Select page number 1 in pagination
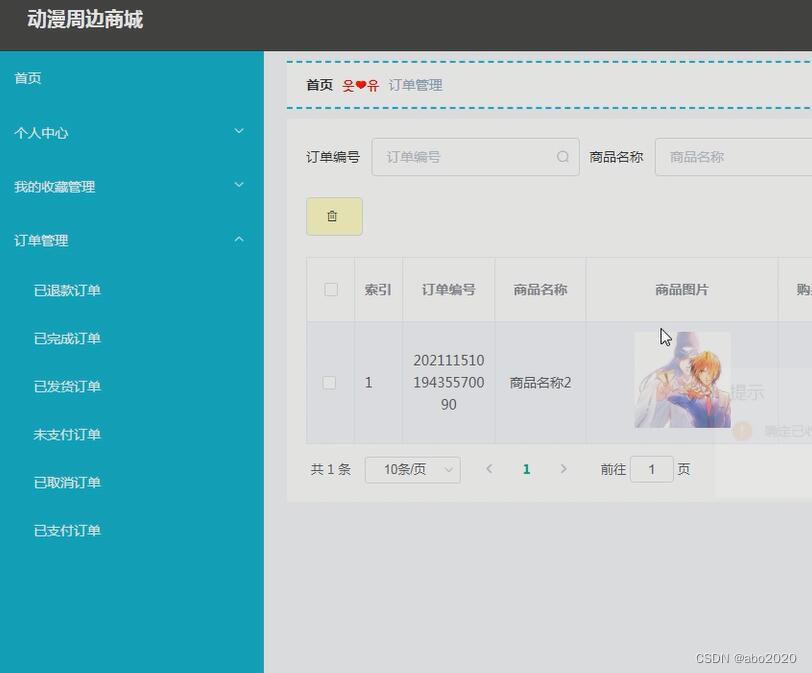Viewport: 812px width, 673px height. coord(526,469)
